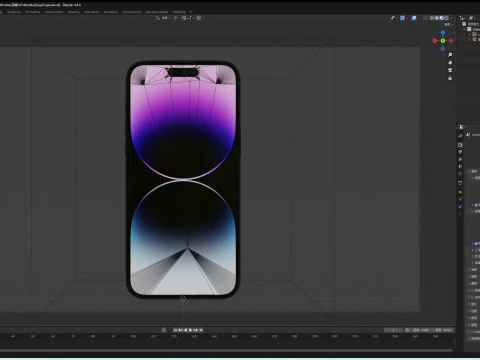Open the Animation workspace tab
Image resolution: width=480 pixels, height=360 pixels.
(92, 12)
